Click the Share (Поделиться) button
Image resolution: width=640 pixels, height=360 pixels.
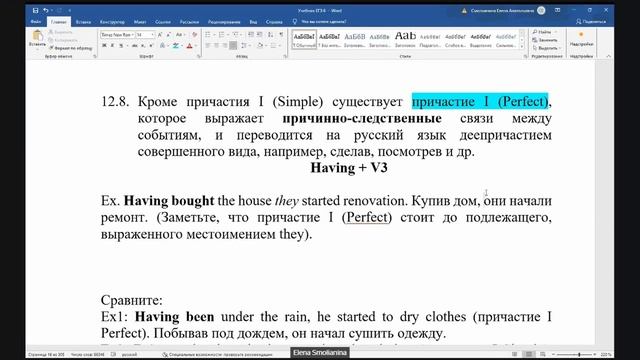click(x=591, y=22)
